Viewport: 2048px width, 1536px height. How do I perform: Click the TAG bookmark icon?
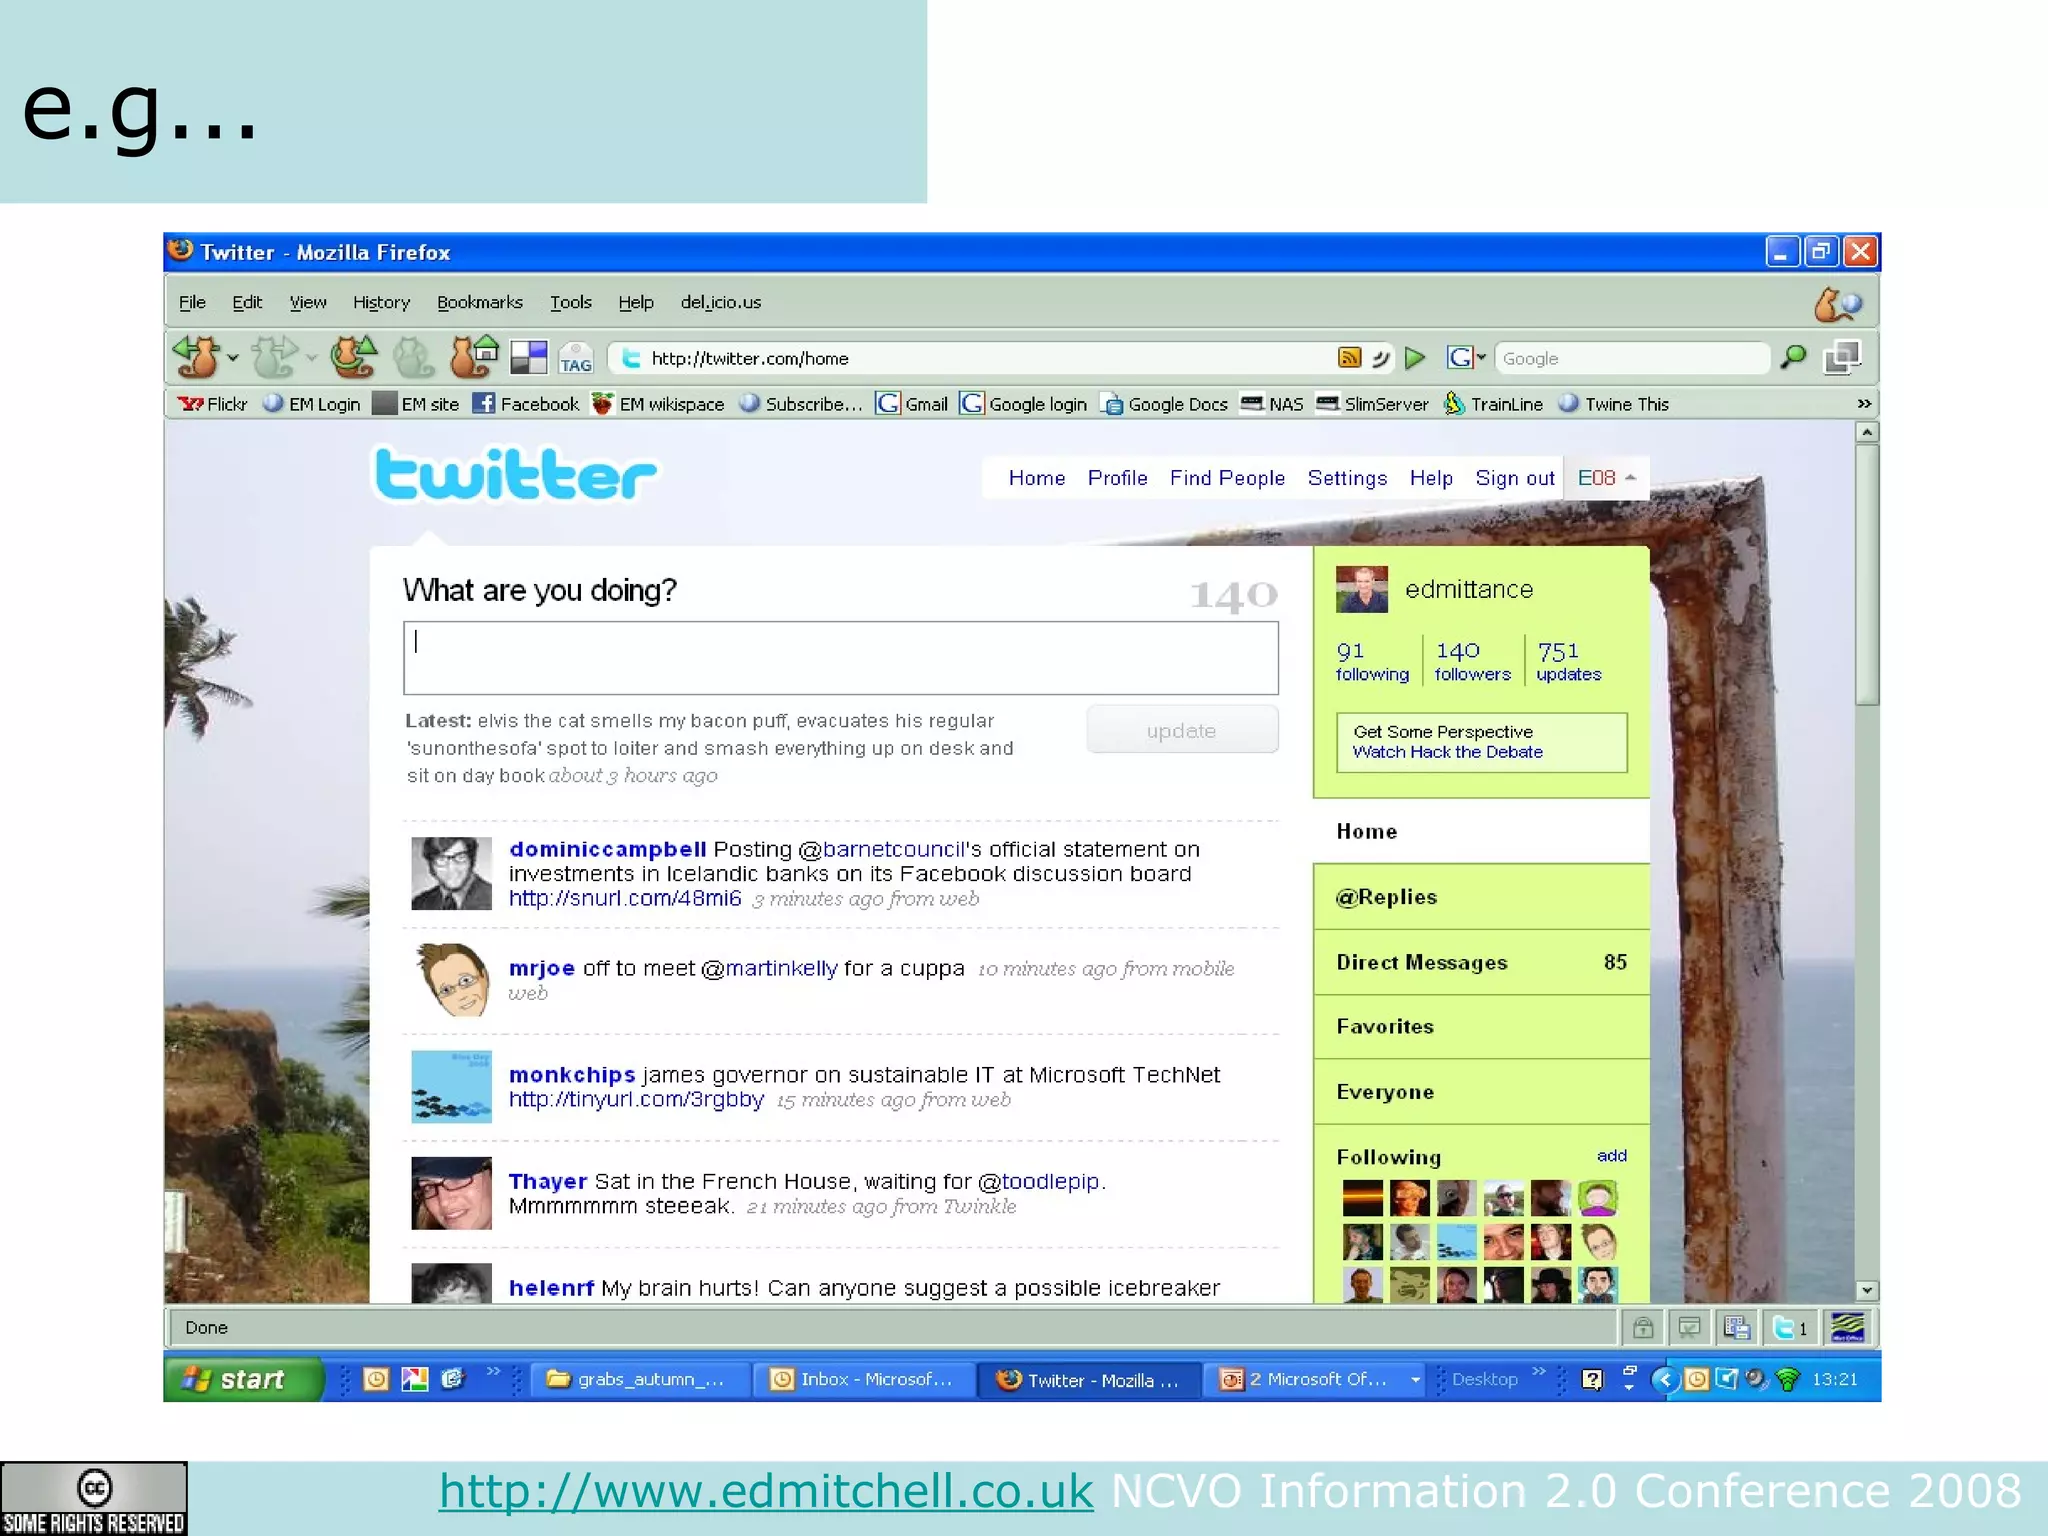pos(575,358)
